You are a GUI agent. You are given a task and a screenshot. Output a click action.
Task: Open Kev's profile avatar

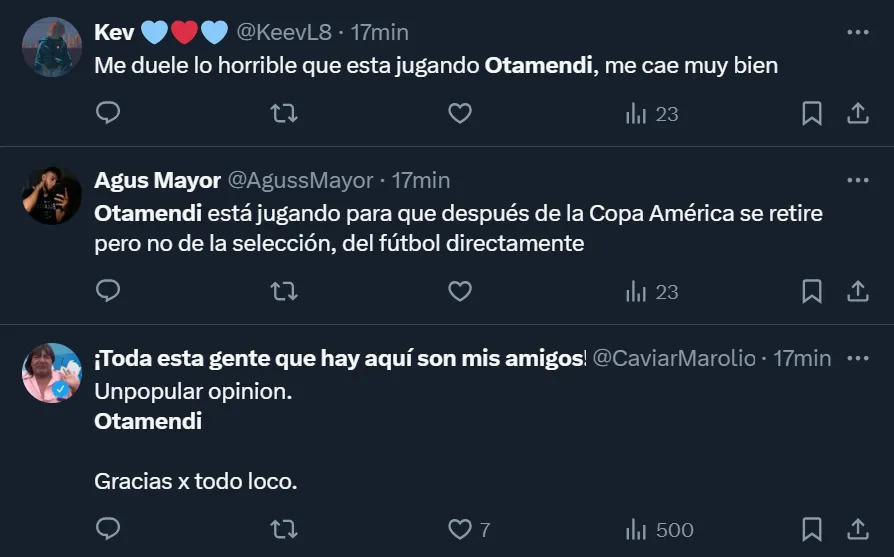point(51,47)
